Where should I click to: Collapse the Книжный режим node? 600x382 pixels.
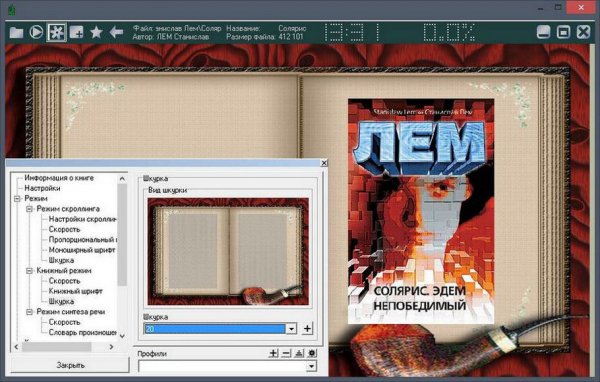click(x=29, y=271)
